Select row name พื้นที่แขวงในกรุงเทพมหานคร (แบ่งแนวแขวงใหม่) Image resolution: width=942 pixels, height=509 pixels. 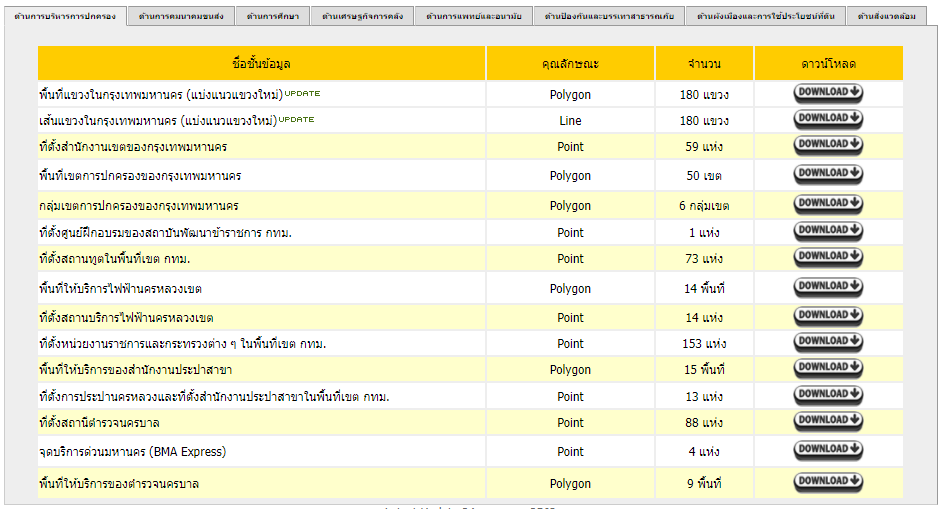point(160,95)
